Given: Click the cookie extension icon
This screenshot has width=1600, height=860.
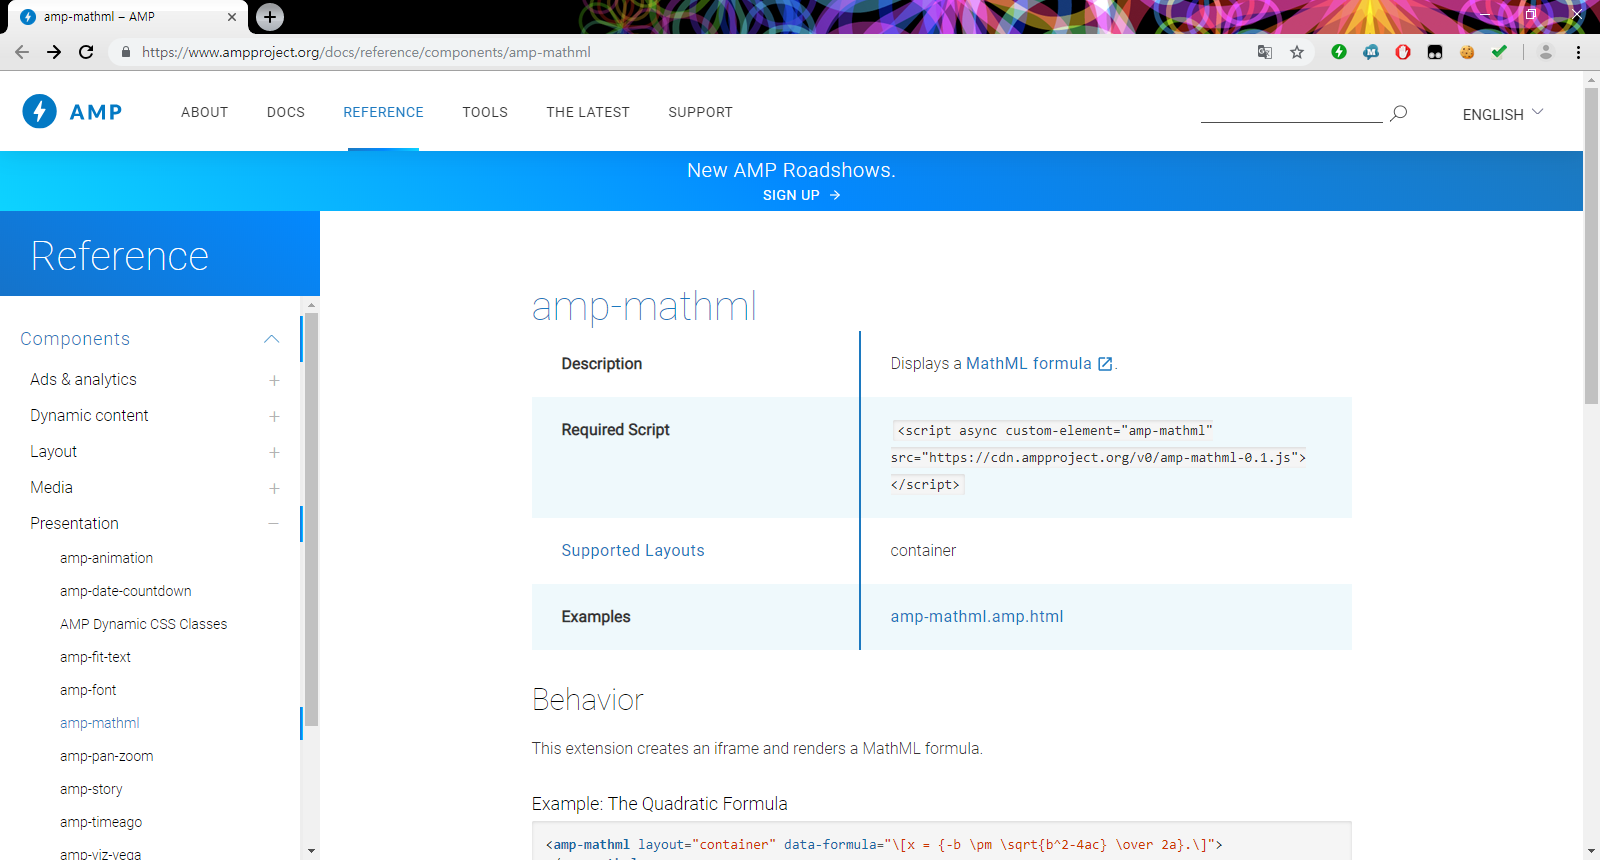Looking at the screenshot, I should point(1467,52).
